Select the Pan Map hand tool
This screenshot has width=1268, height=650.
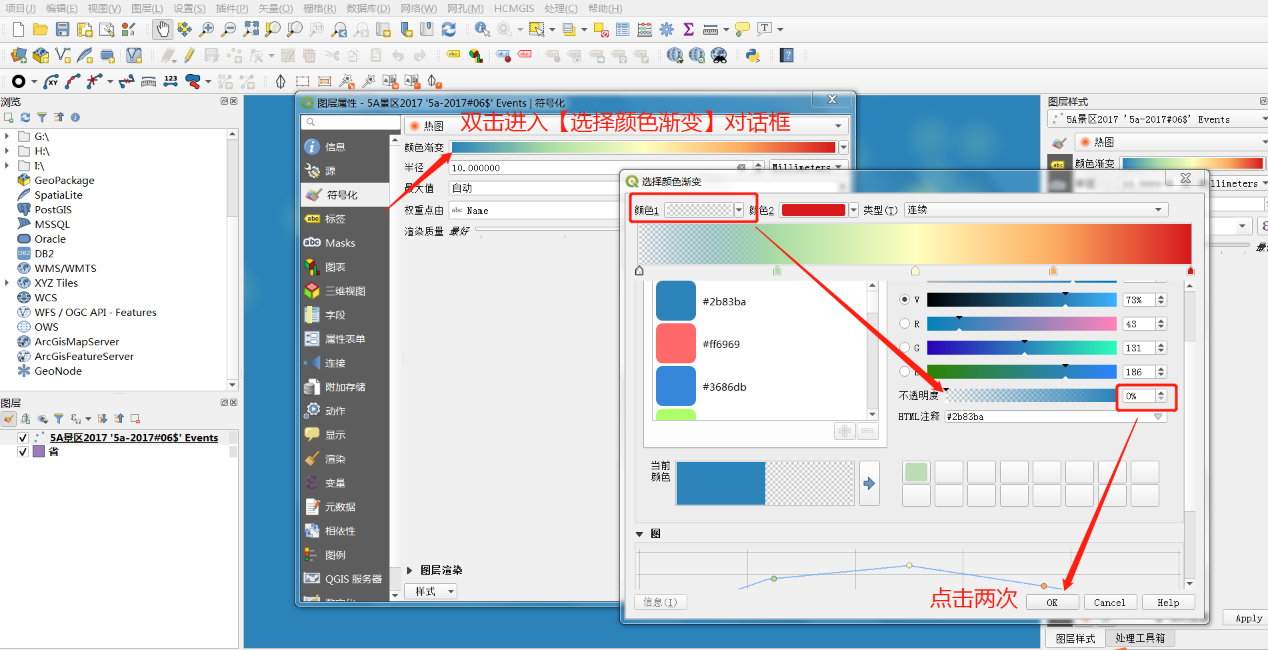(162, 30)
